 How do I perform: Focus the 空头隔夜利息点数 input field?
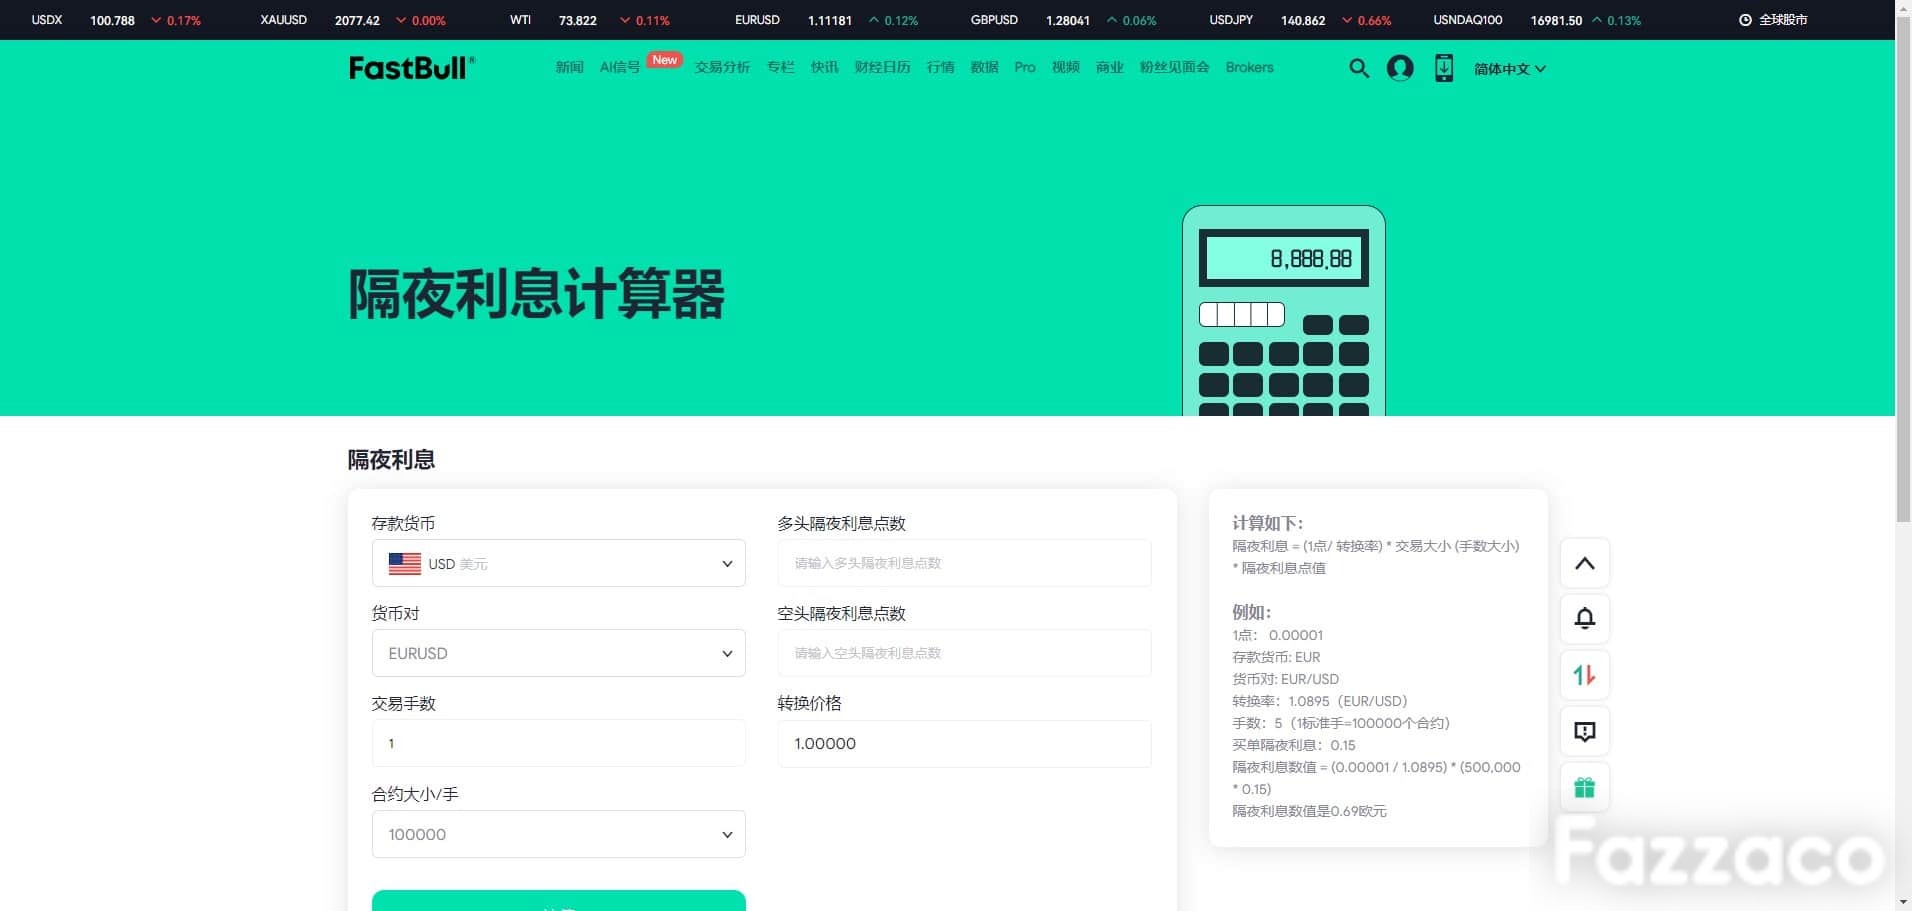(964, 653)
